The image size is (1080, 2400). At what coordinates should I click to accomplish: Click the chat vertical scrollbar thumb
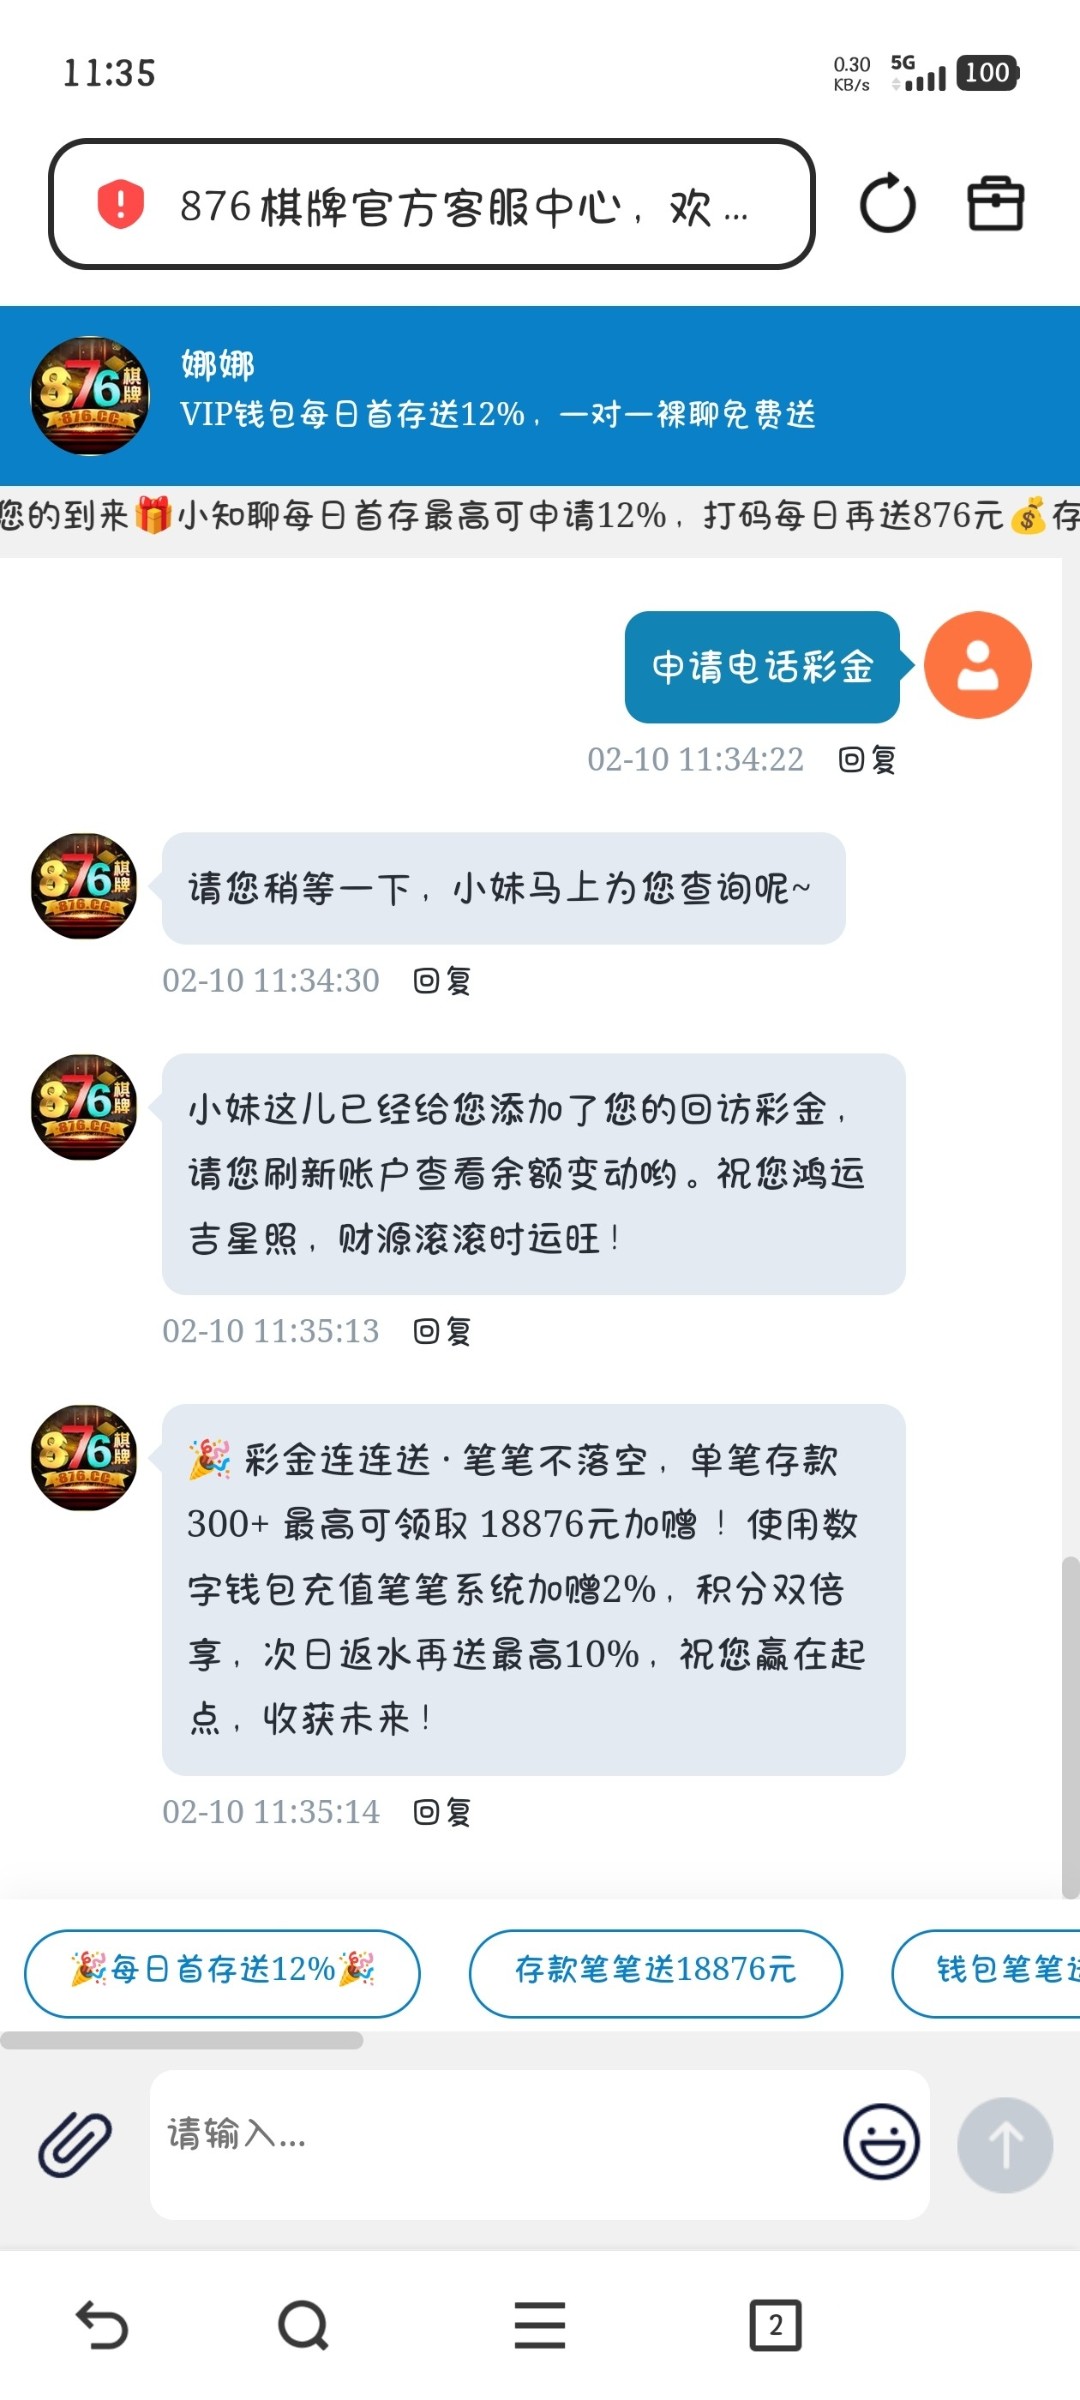click(1070, 1727)
